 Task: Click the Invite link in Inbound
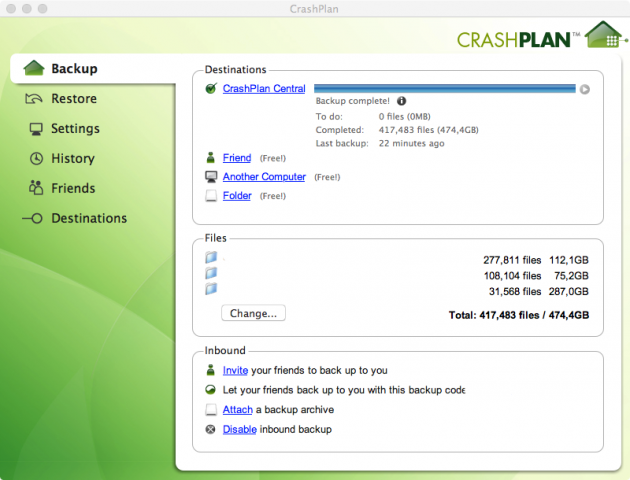(235, 370)
